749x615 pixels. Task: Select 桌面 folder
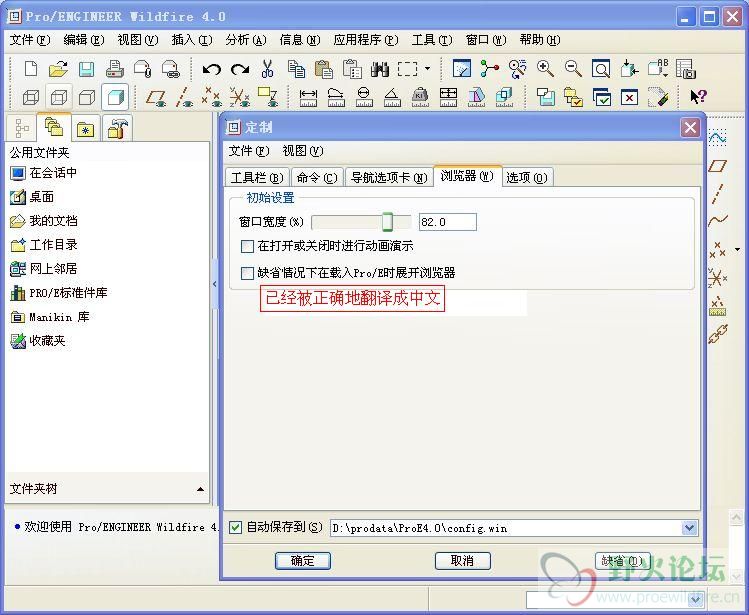coord(32,197)
